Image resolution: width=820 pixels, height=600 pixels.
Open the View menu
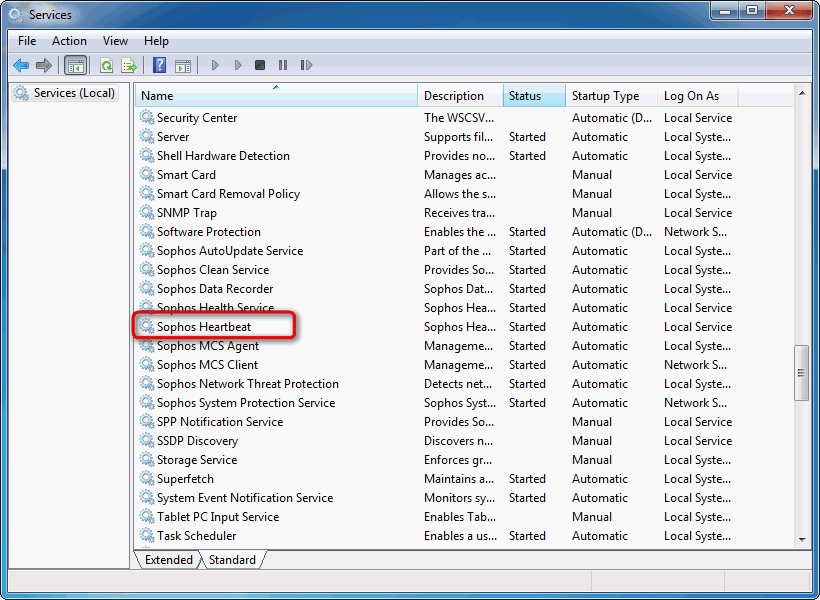pyautogui.click(x=115, y=41)
